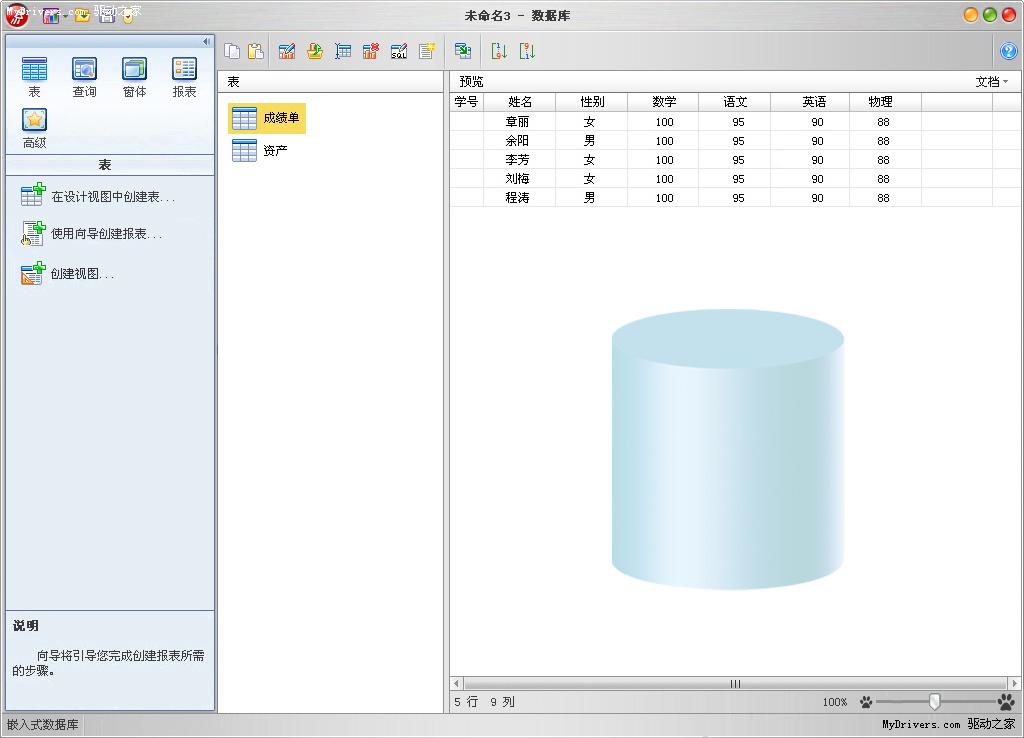Click 在设计视图中创建表 link

click(112, 197)
